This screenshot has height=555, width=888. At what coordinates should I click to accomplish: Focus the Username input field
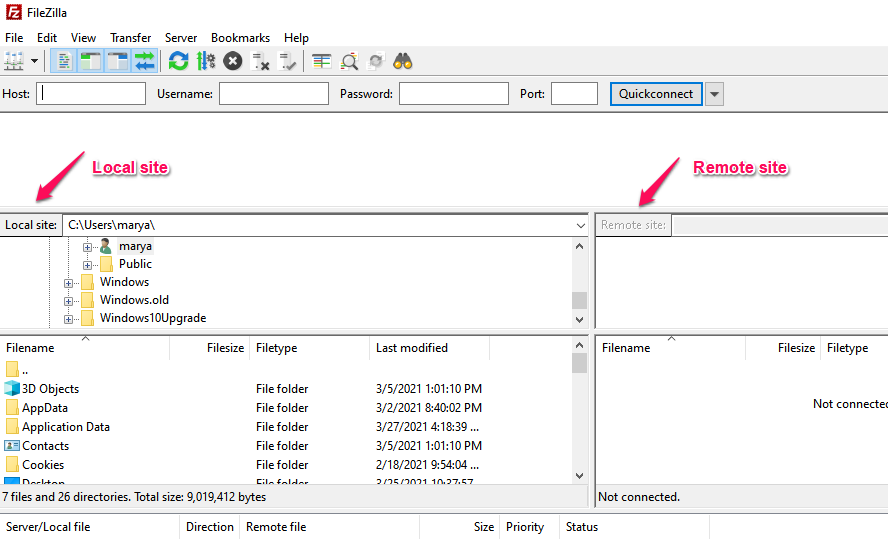(x=274, y=94)
